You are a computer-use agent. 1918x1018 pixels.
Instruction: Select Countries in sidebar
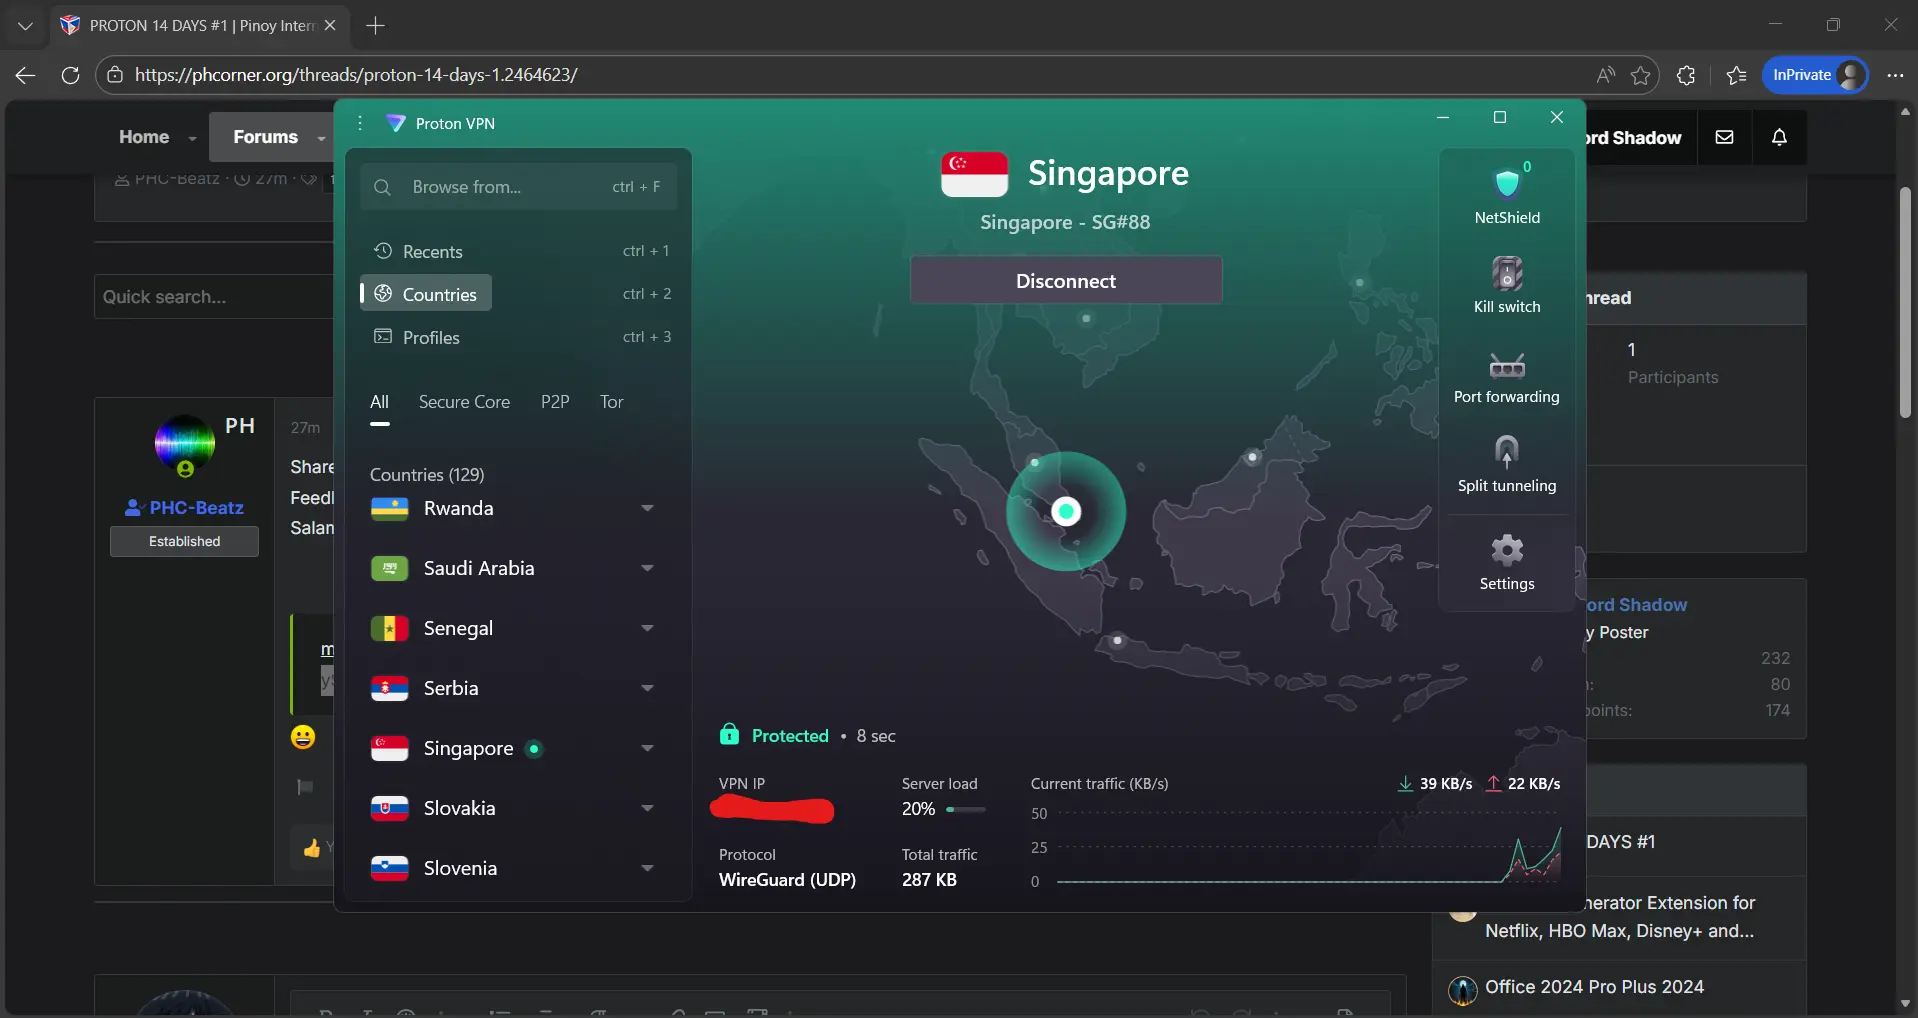(x=426, y=294)
